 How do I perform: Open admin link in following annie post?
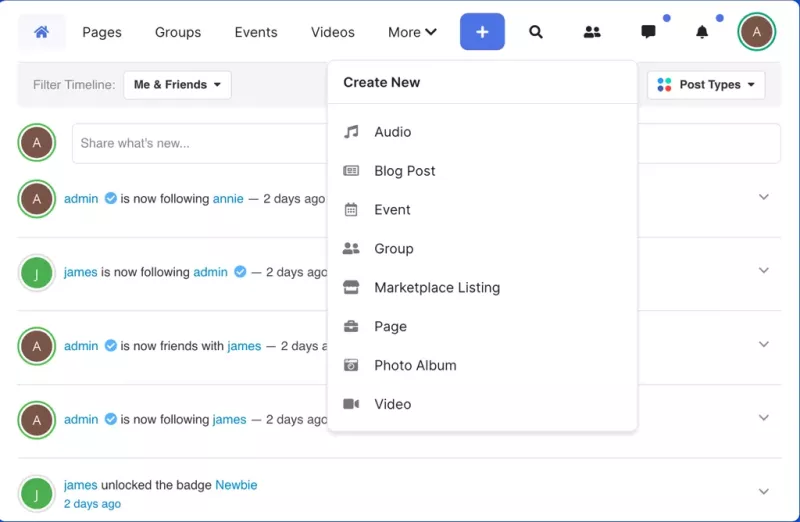pos(81,198)
